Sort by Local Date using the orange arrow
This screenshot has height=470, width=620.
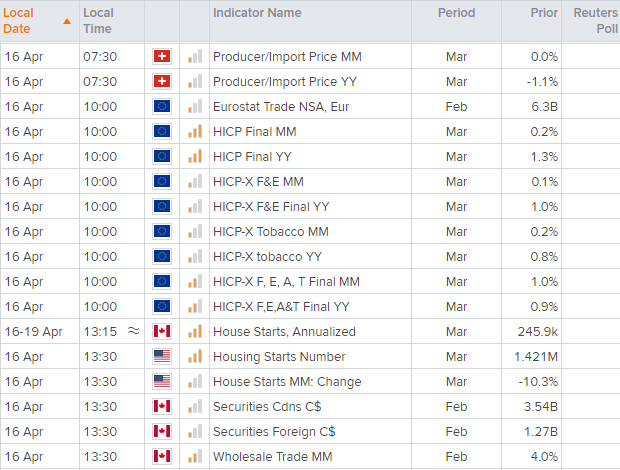tap(66, 21)
